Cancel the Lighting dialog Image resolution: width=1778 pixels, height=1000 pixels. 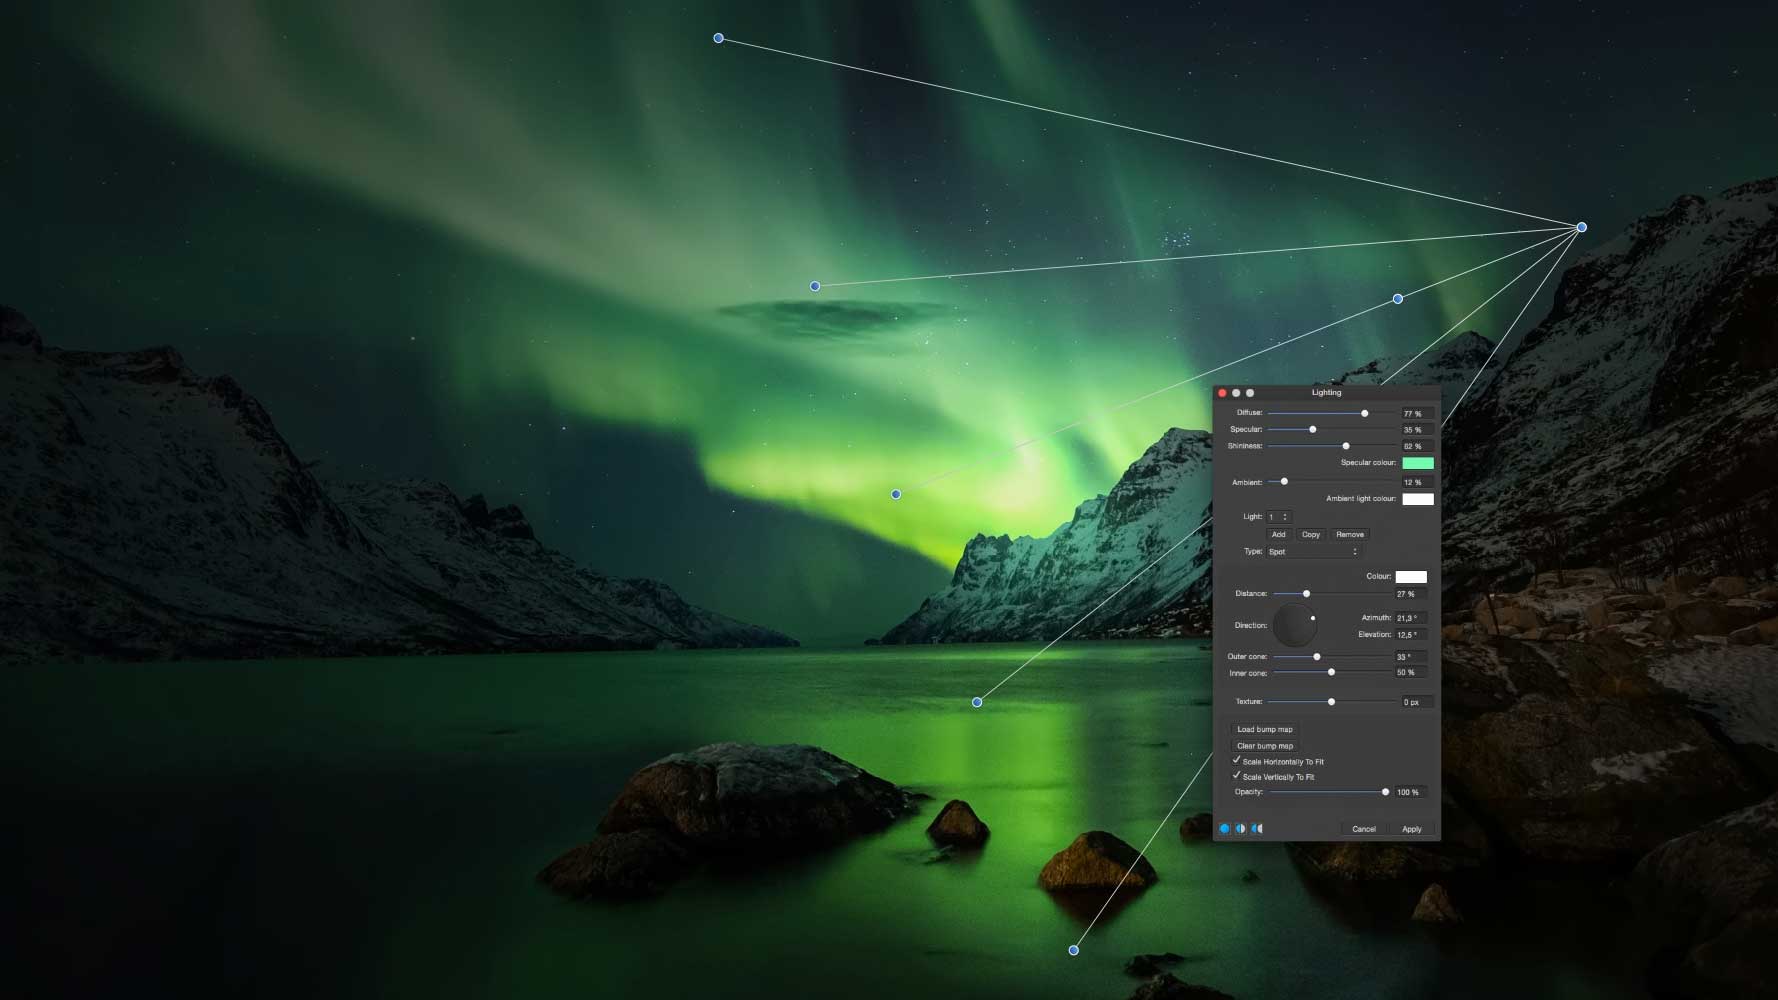pyautogui.click(x=1364, y=829)
